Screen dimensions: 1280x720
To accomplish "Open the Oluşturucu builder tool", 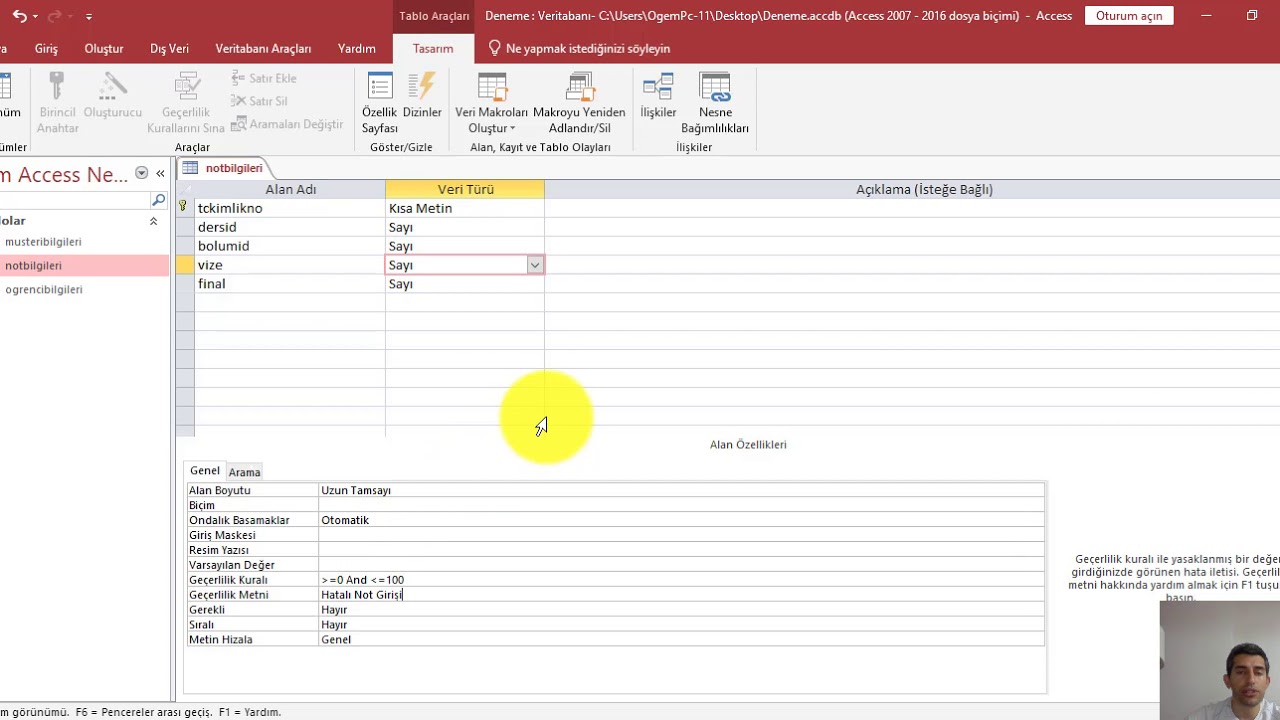I will tap(113, 95).
